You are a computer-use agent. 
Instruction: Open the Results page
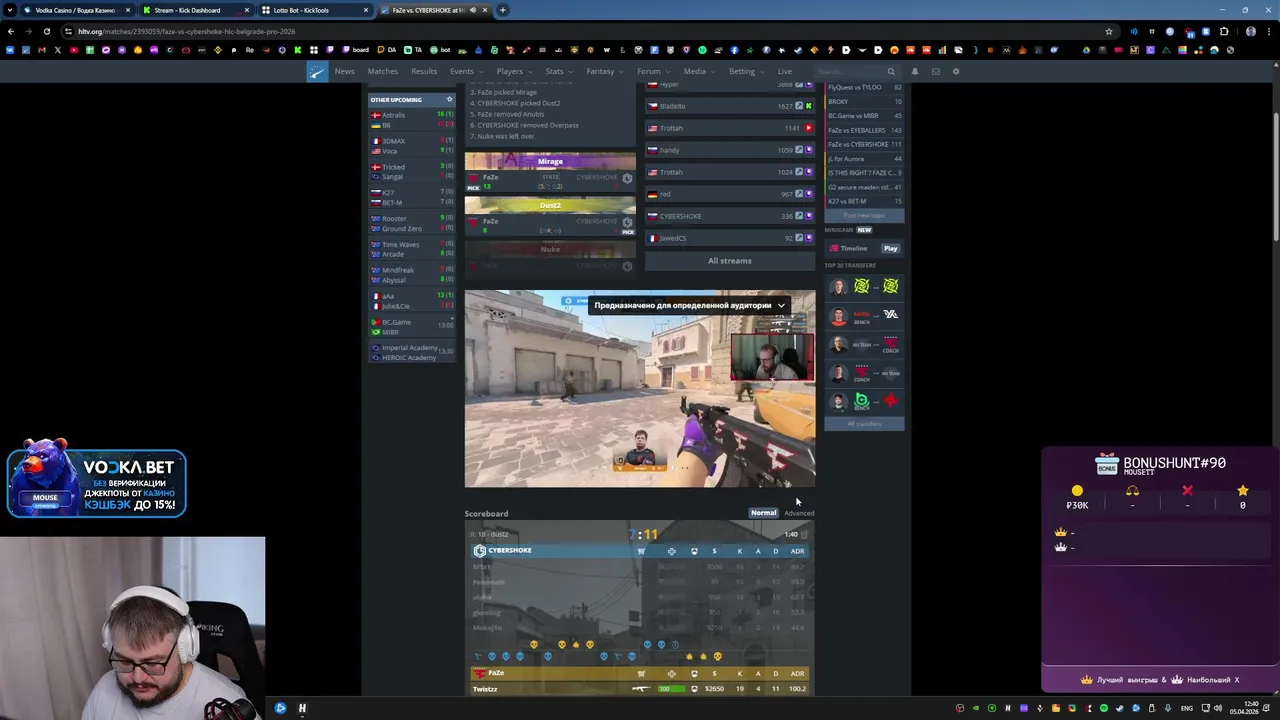424,71
